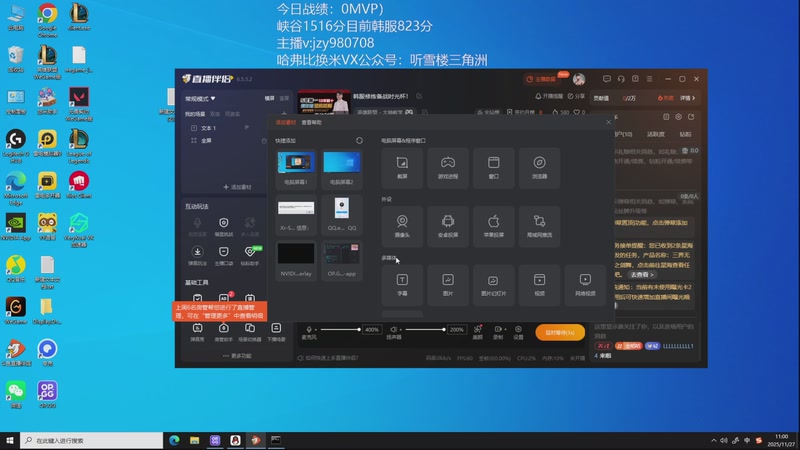
Task: Open the 用户(10) tab in right panel
Action: (x=622, y=134)
